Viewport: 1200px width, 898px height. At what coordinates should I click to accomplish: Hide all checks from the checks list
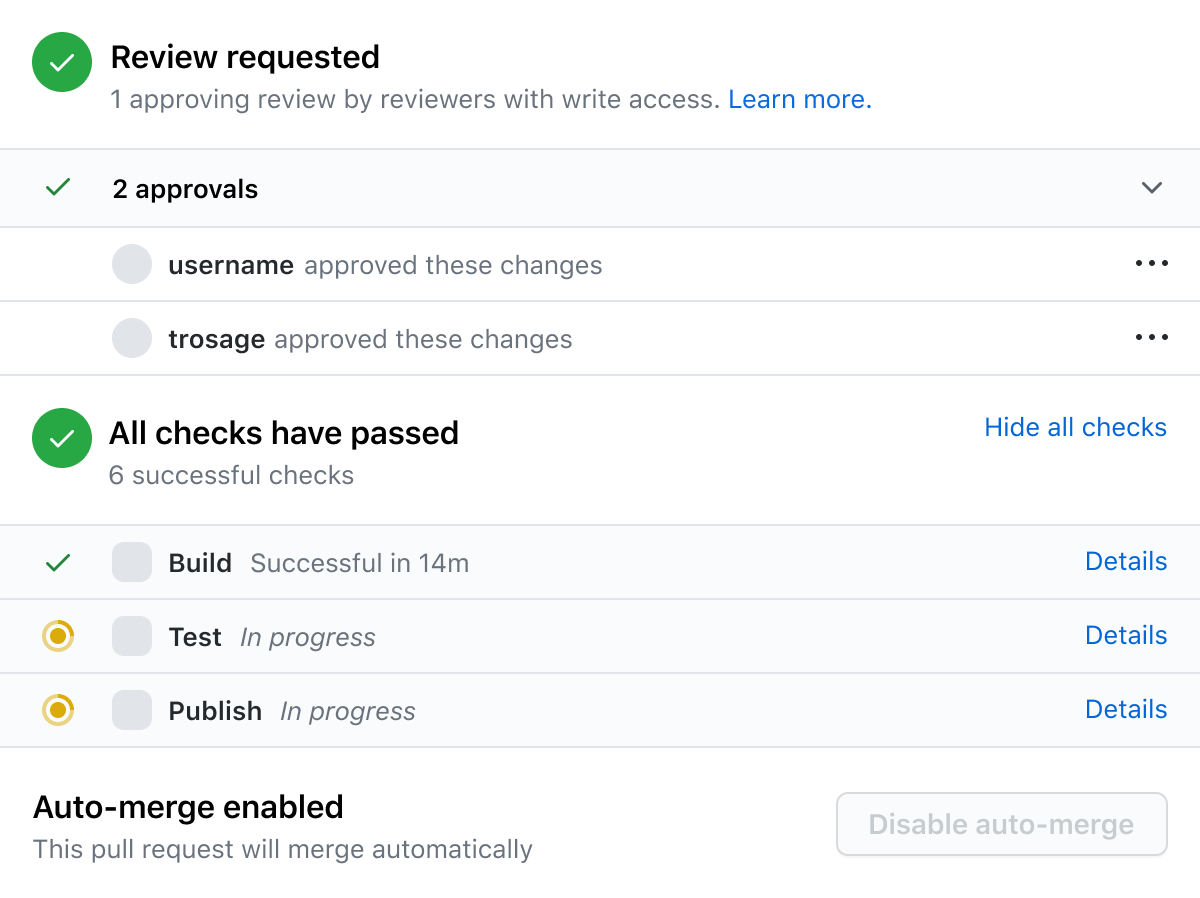point(1075,427)
